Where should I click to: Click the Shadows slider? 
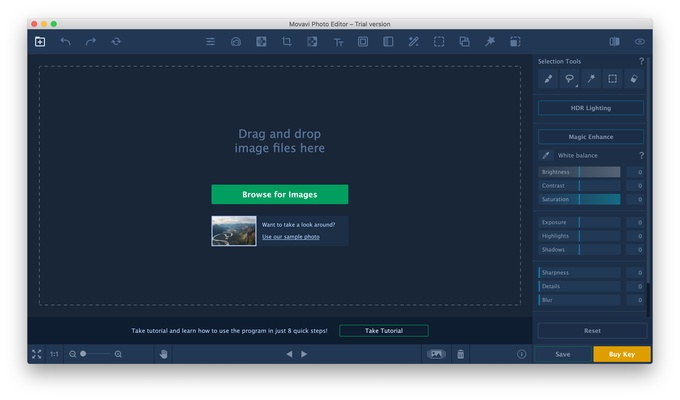(x=579, y=250)
